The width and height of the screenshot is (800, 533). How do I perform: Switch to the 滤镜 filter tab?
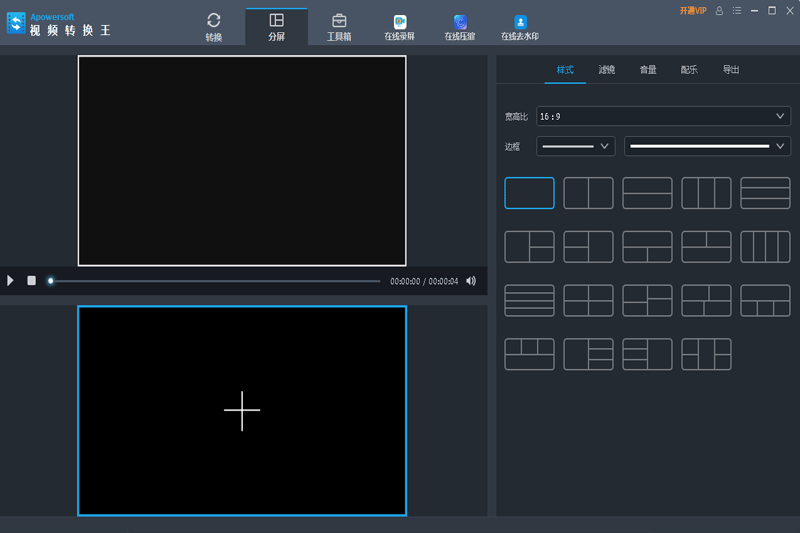pyautogui.click(x=607, y=70)
